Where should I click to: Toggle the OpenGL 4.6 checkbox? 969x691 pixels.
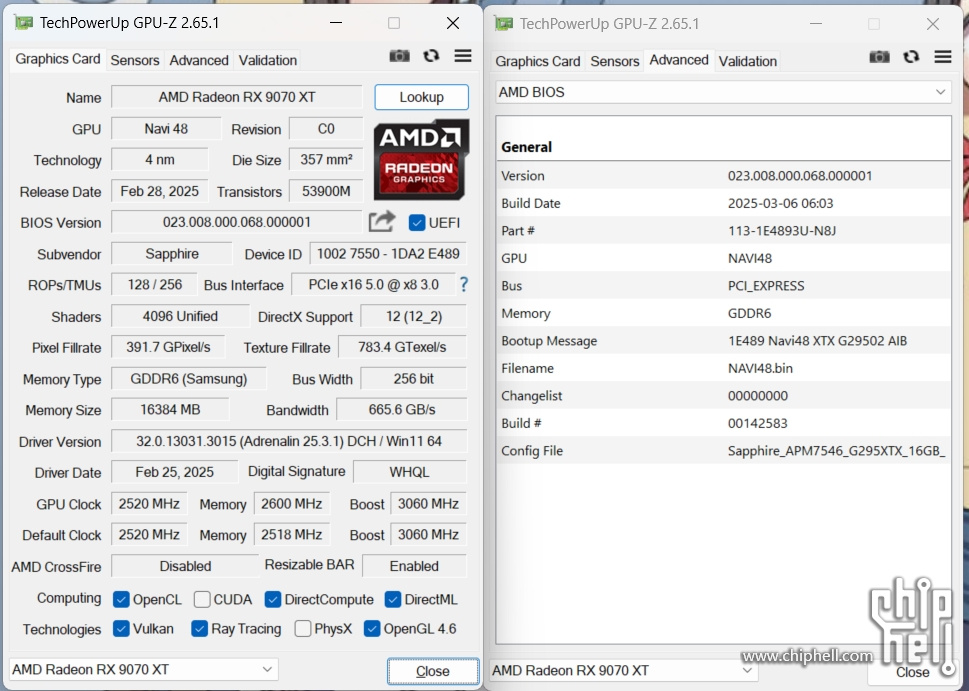click(371, 629)
